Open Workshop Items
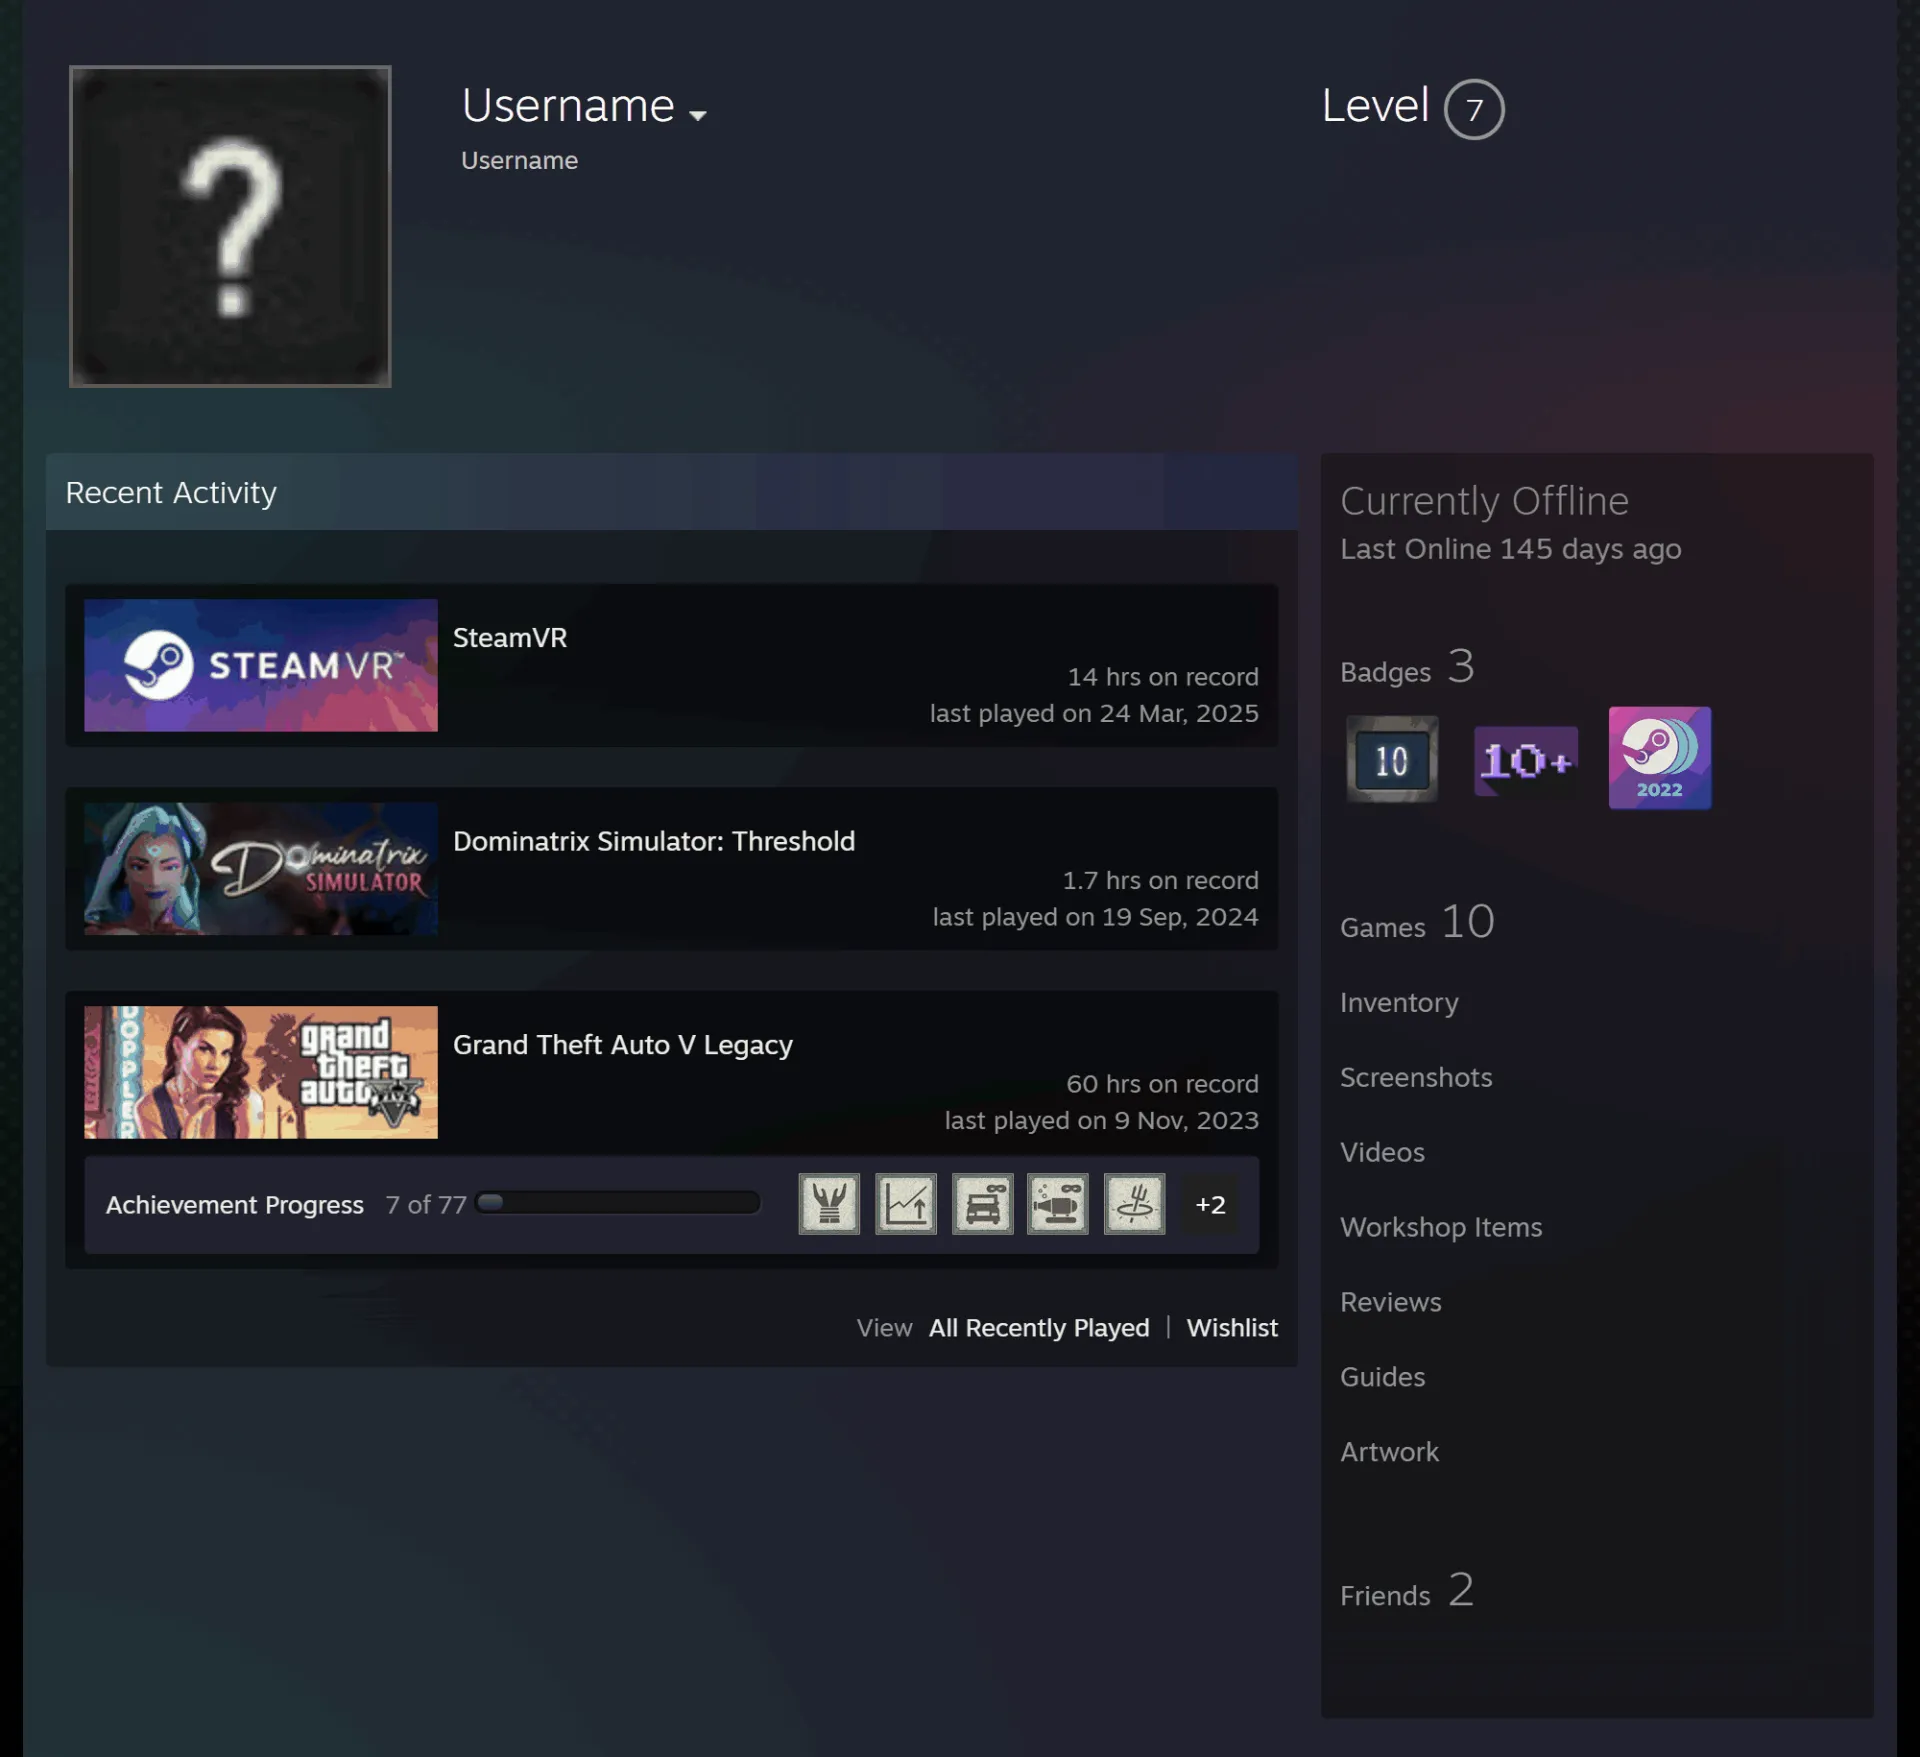This screenshot has width=1920, height=1757. (1441, 1227)
